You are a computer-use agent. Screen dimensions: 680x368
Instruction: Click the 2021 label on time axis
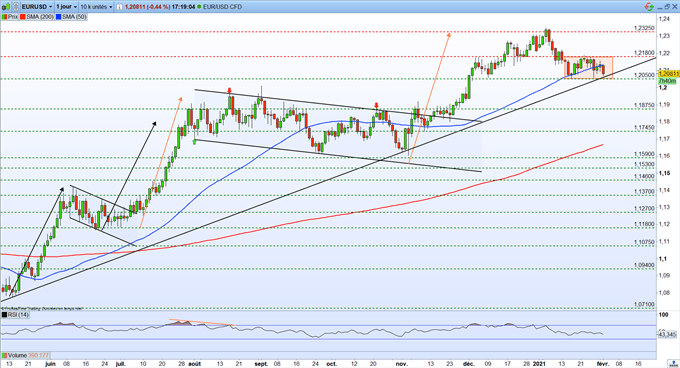click(539, 364)
